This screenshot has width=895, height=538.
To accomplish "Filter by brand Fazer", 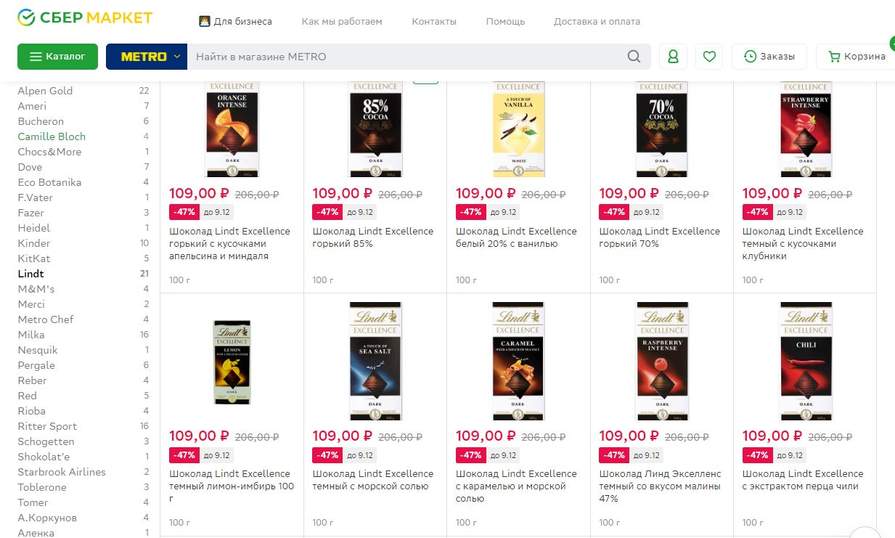I will point(31,213).
